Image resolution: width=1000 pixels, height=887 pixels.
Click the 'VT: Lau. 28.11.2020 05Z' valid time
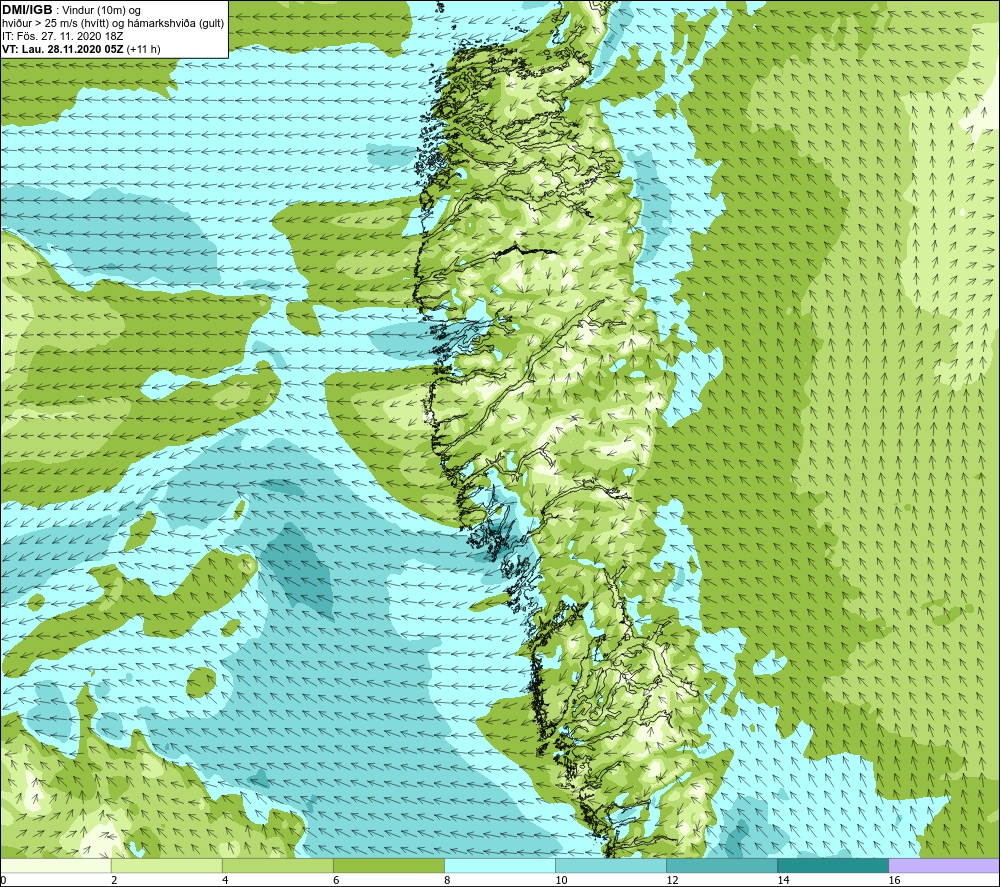pos(63,49)
